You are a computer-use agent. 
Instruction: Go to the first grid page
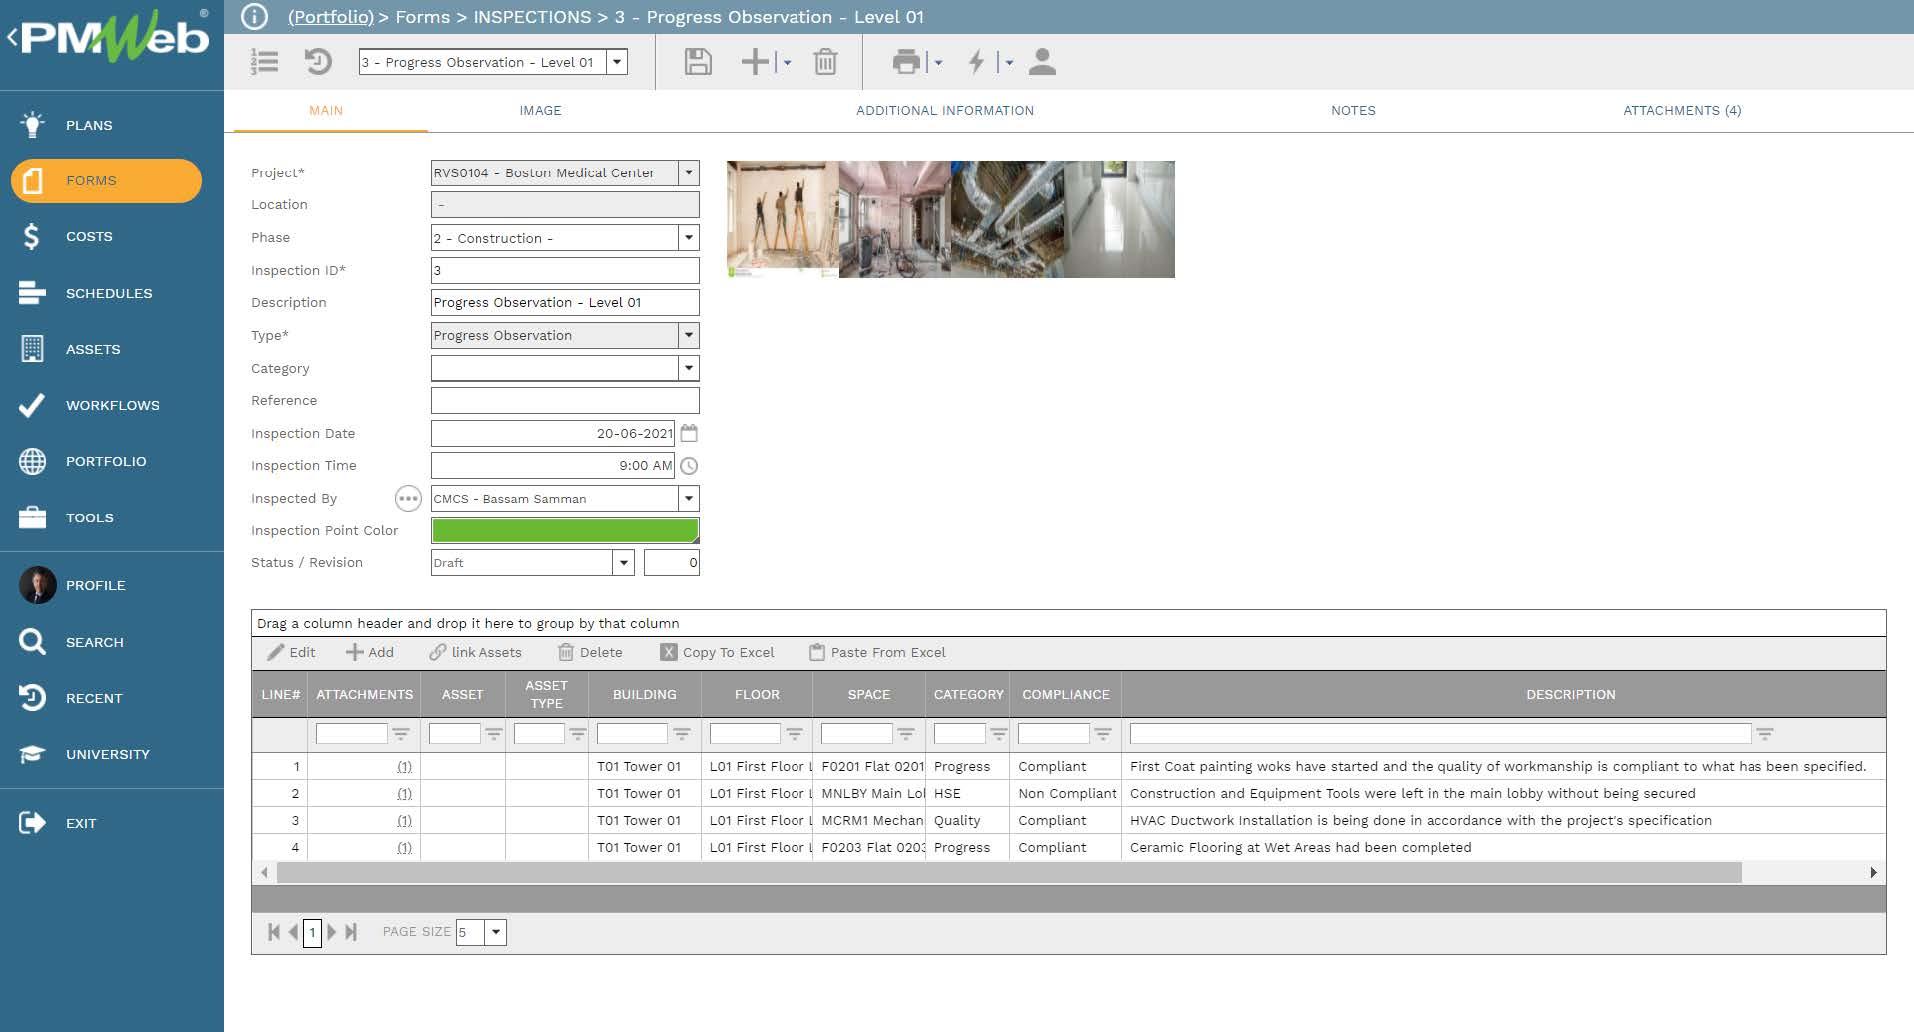[273, 932]
